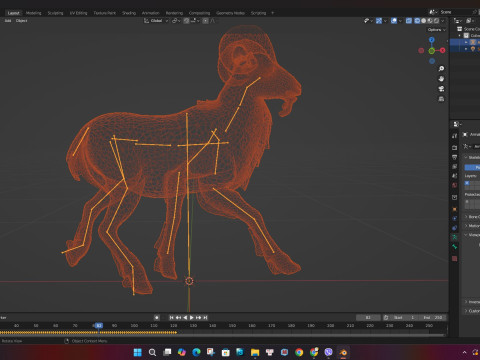This screenshot has height=360, width=480.
Task: Open the viewport shading options dropdown arrow
Action: click(443, 21)
